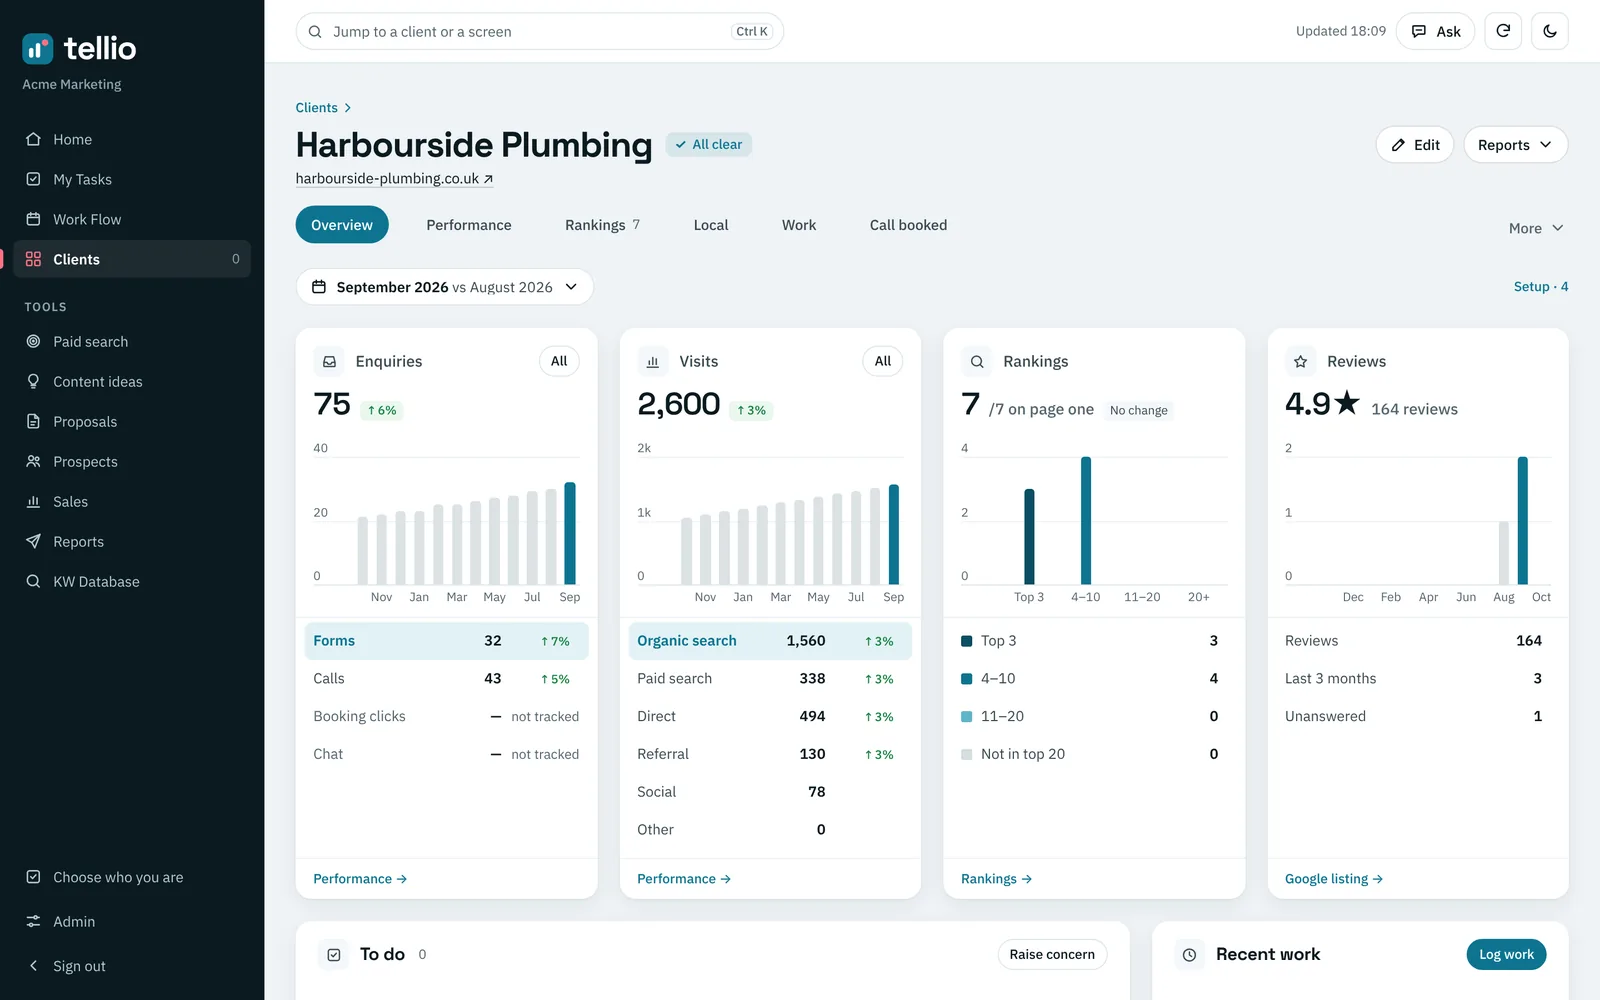Open Prospects from the sidebar
This screenshot has width=1600, height=1000.
132,462
